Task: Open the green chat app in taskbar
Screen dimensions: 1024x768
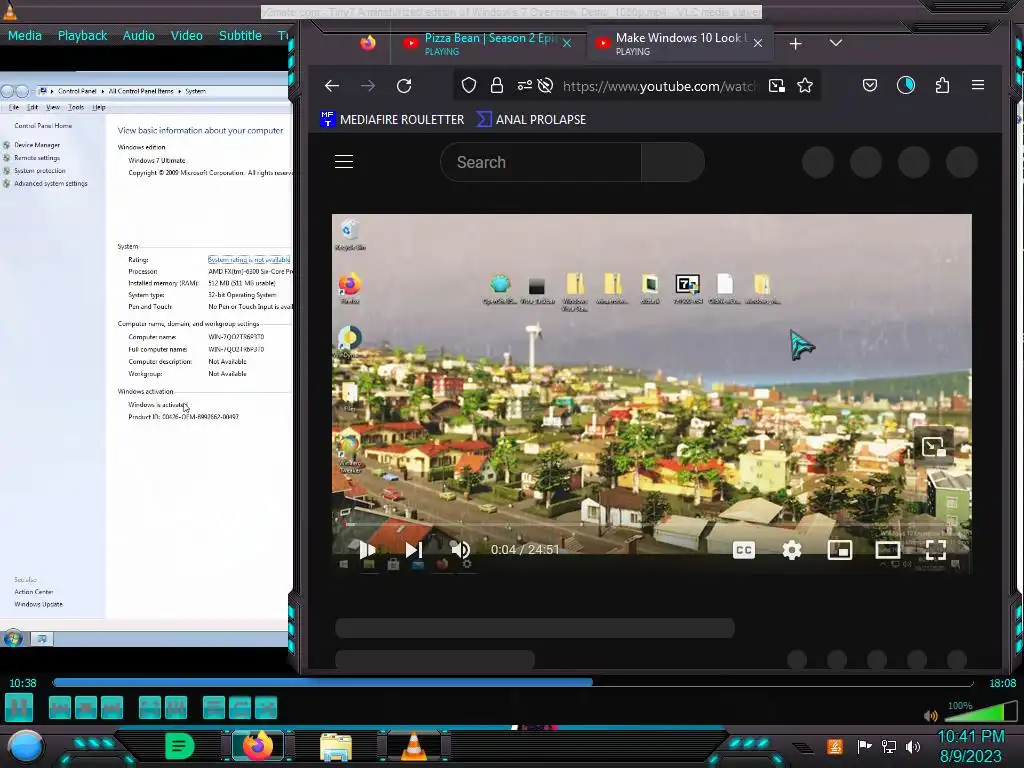Action: tap(179, 746)
